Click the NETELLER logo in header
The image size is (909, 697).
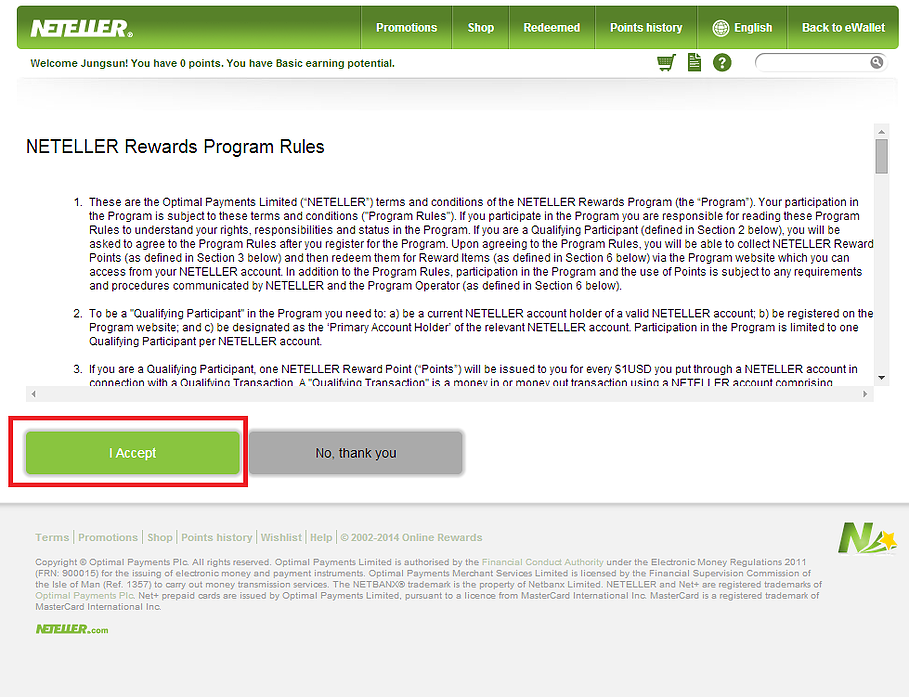click(x=82, y=28)
